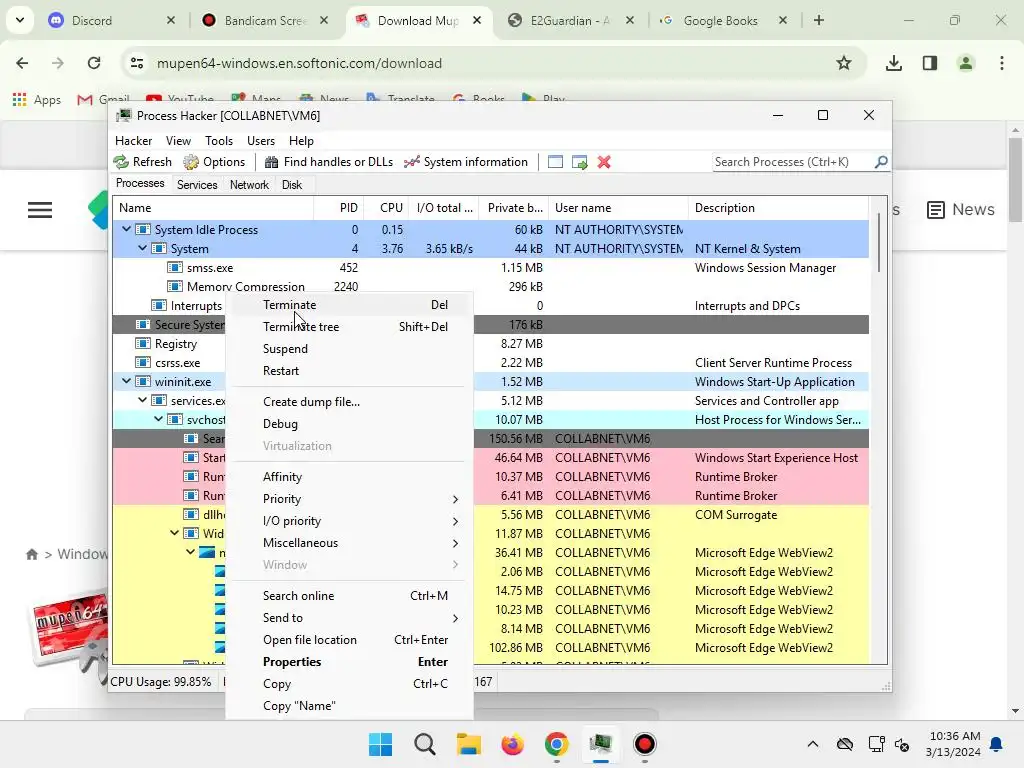Click the red X terminate window icon
This screenshot has height=768, width=1024.
[604, 162]
